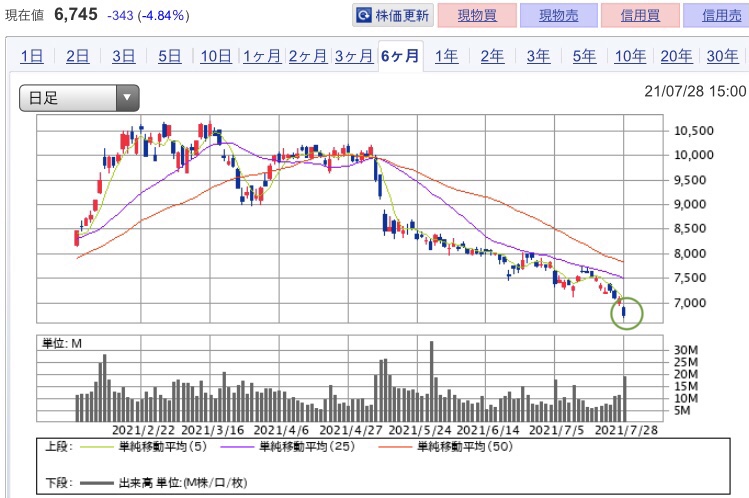Click the 単位: M label
Image resolution: width=749 pixels, height=498 pixels.
coord(62,343)
